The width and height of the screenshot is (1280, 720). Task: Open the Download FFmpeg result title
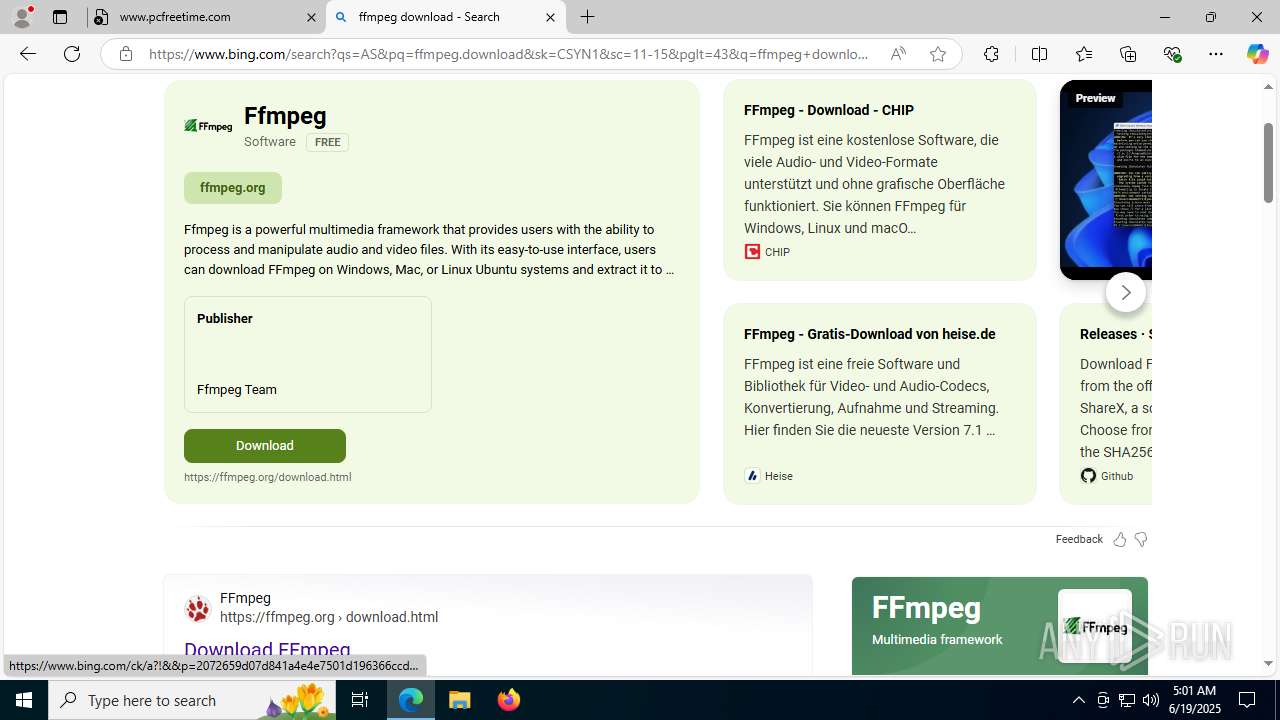pos(267,650)
